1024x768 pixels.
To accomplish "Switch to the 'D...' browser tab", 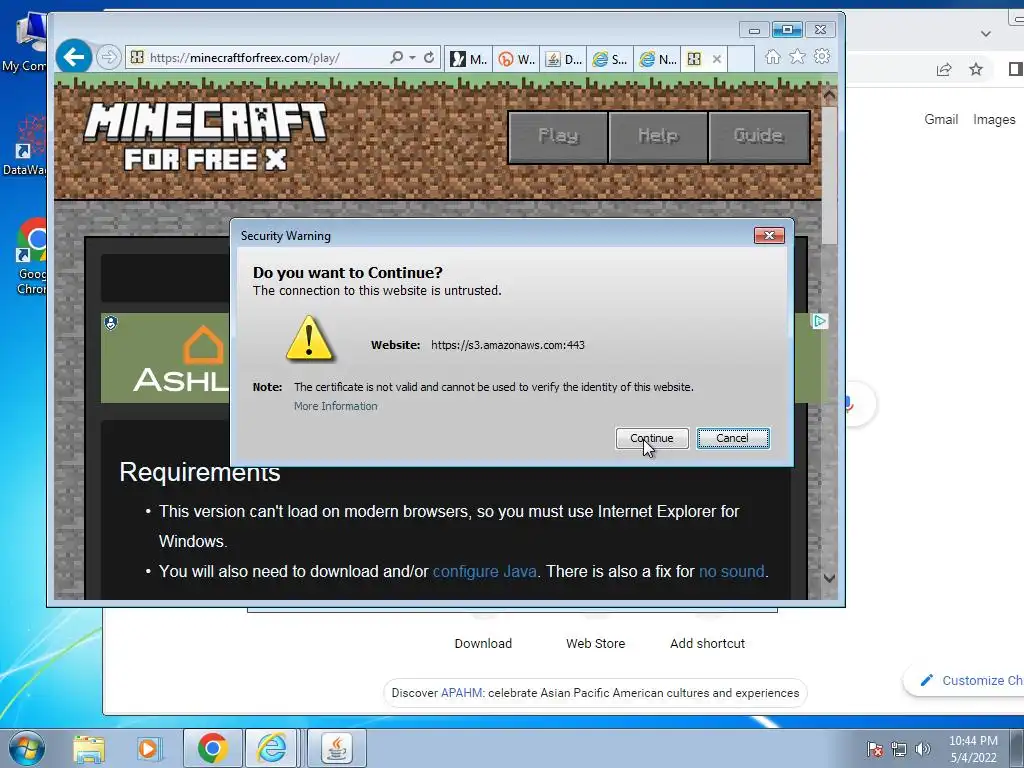I will pos(564,59).
